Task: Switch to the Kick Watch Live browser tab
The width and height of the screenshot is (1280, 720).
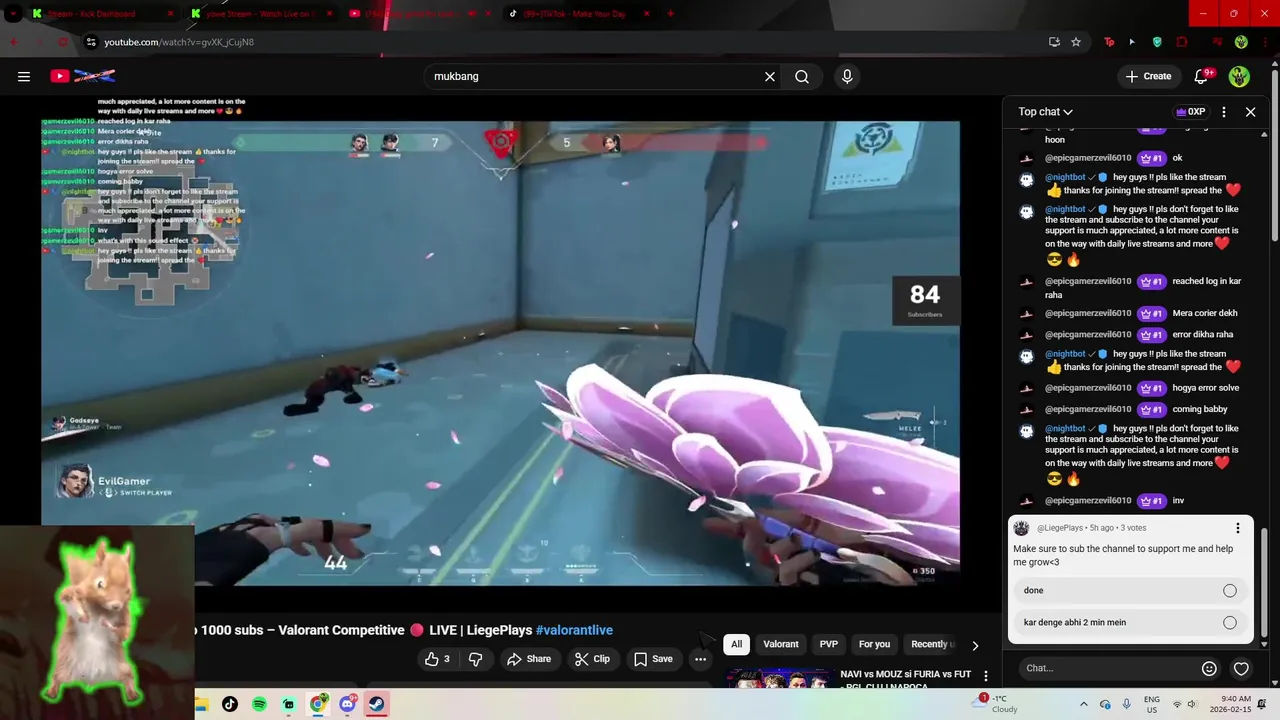Action: tap(260, 14)
